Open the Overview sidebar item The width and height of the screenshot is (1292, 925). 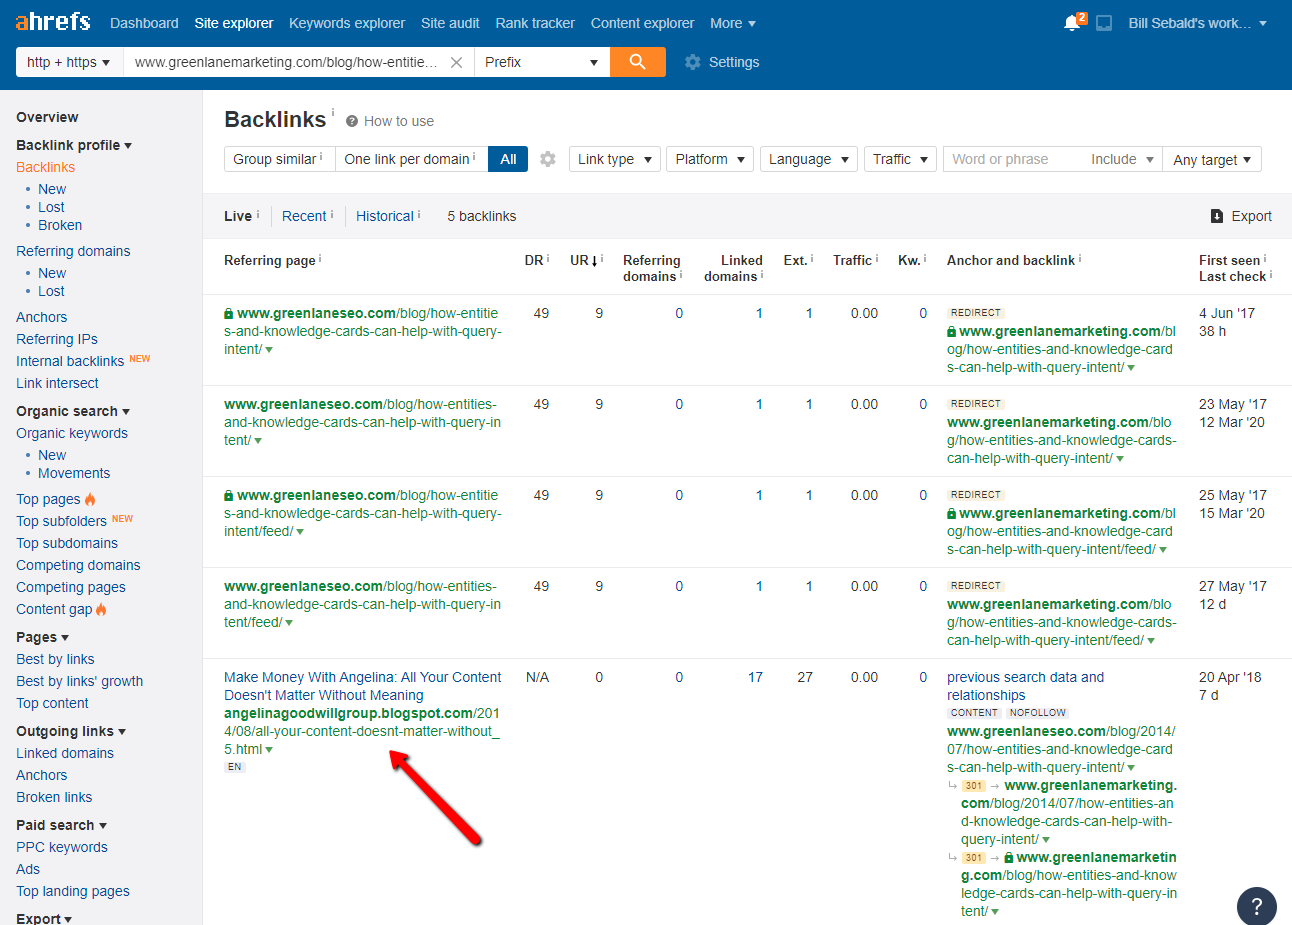coord(47,117)
